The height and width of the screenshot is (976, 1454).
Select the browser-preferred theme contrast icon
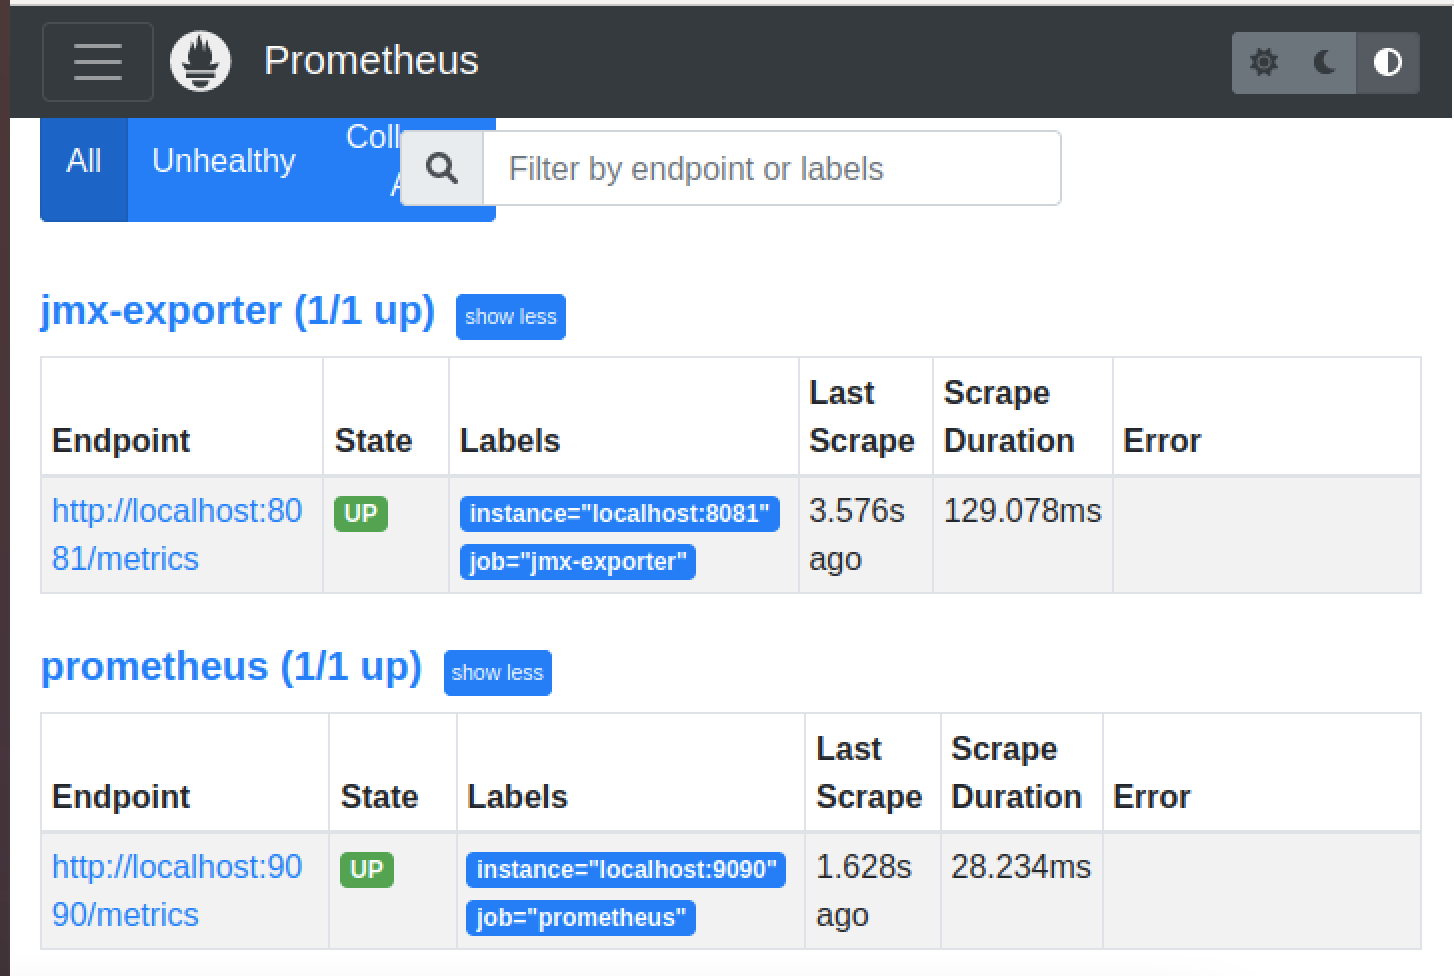(1387, 62)
